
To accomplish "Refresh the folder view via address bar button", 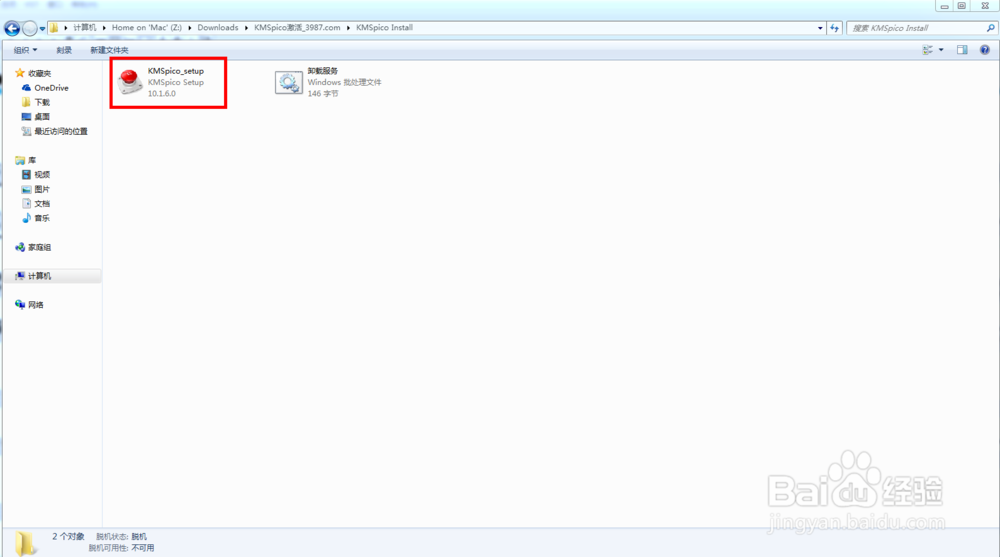I will click(834, 28).
